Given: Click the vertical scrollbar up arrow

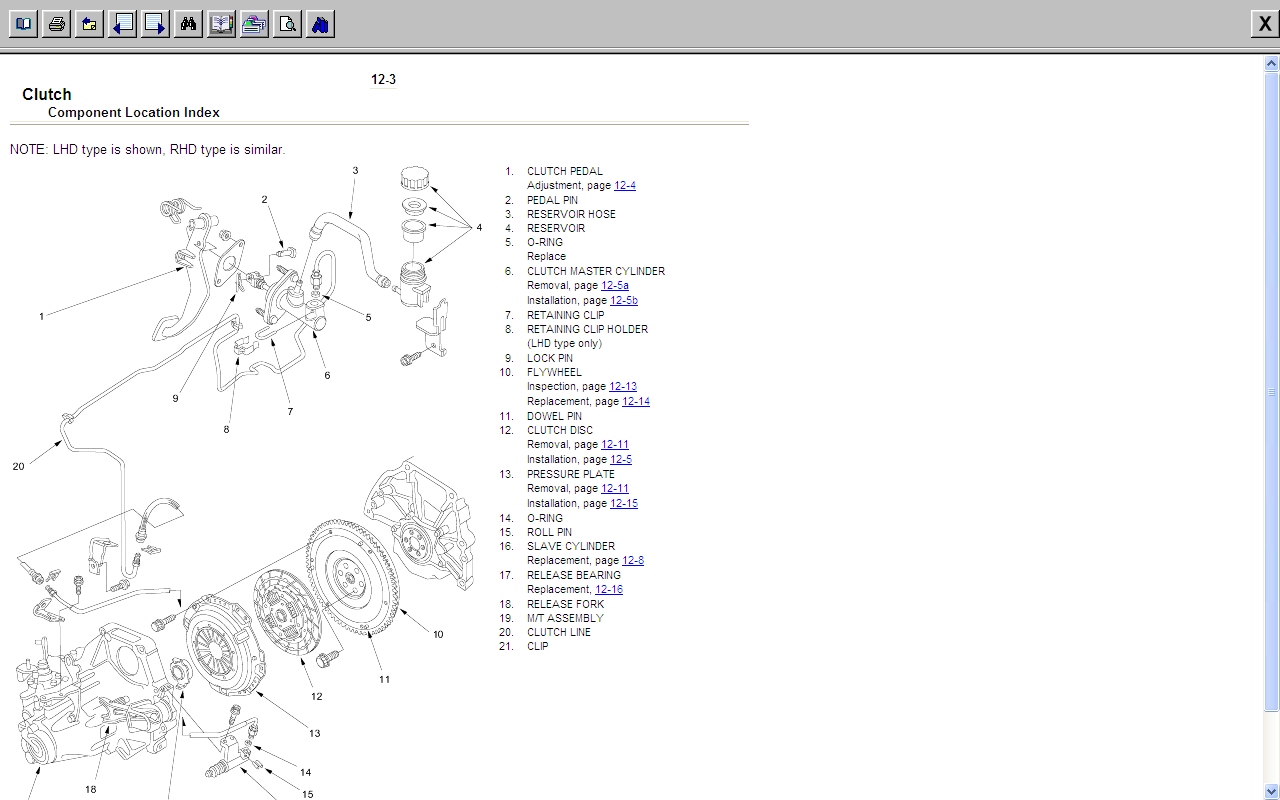Looking at the screenshot, I should [x=1272, y=63].
